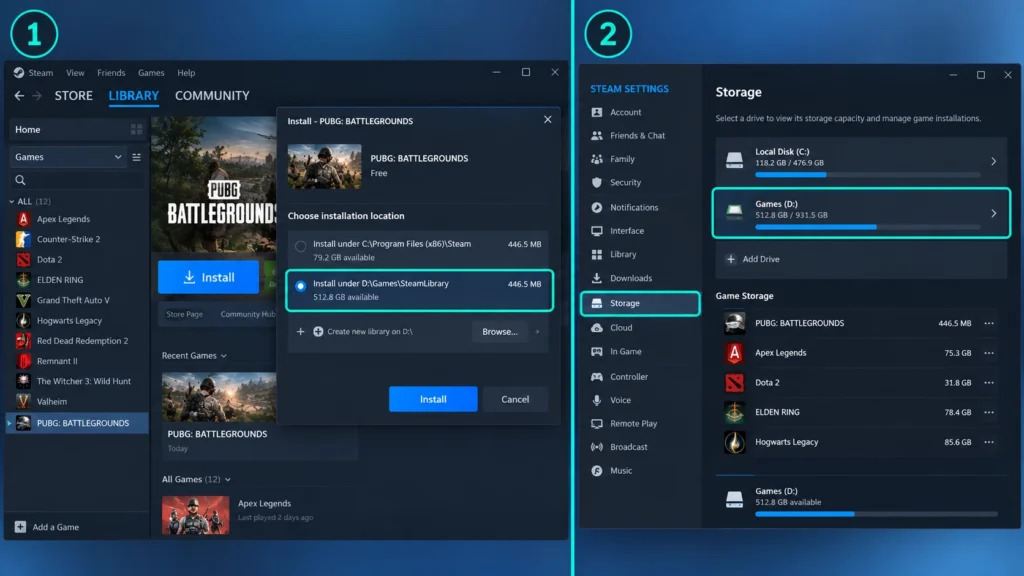Click the Notifications settings icon

596,207
